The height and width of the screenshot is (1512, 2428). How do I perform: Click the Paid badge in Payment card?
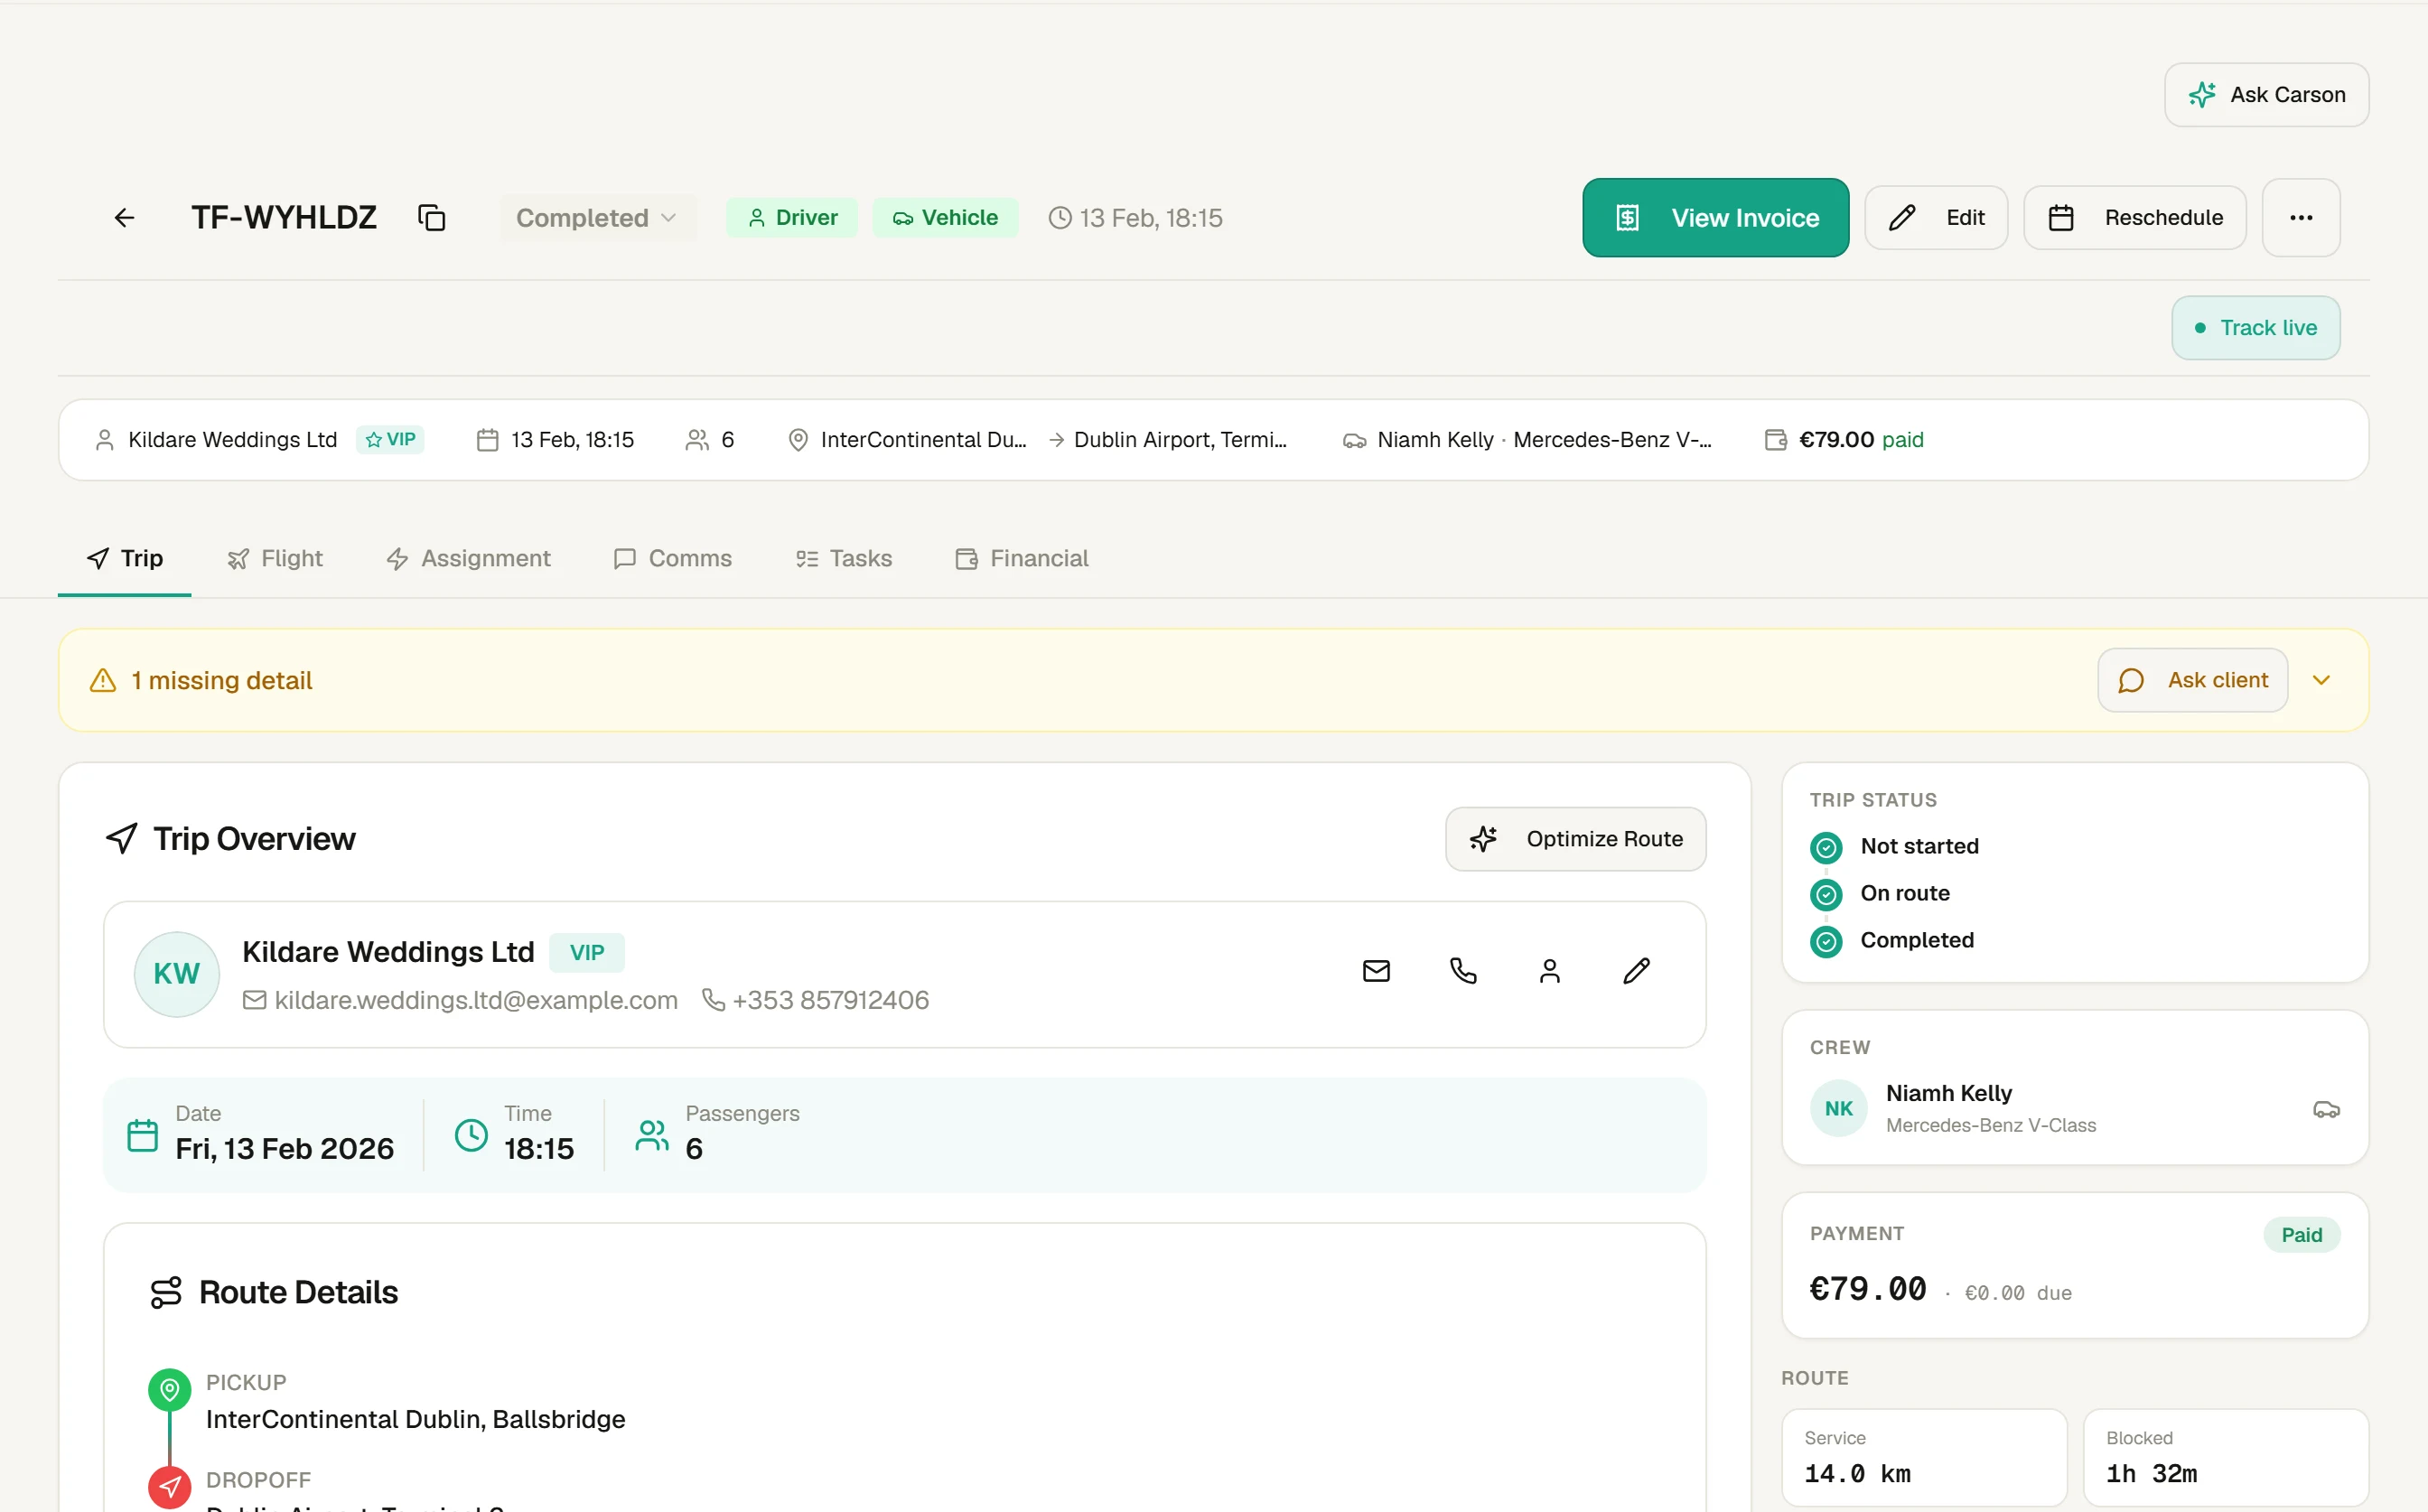(x=2301, y=1235)
